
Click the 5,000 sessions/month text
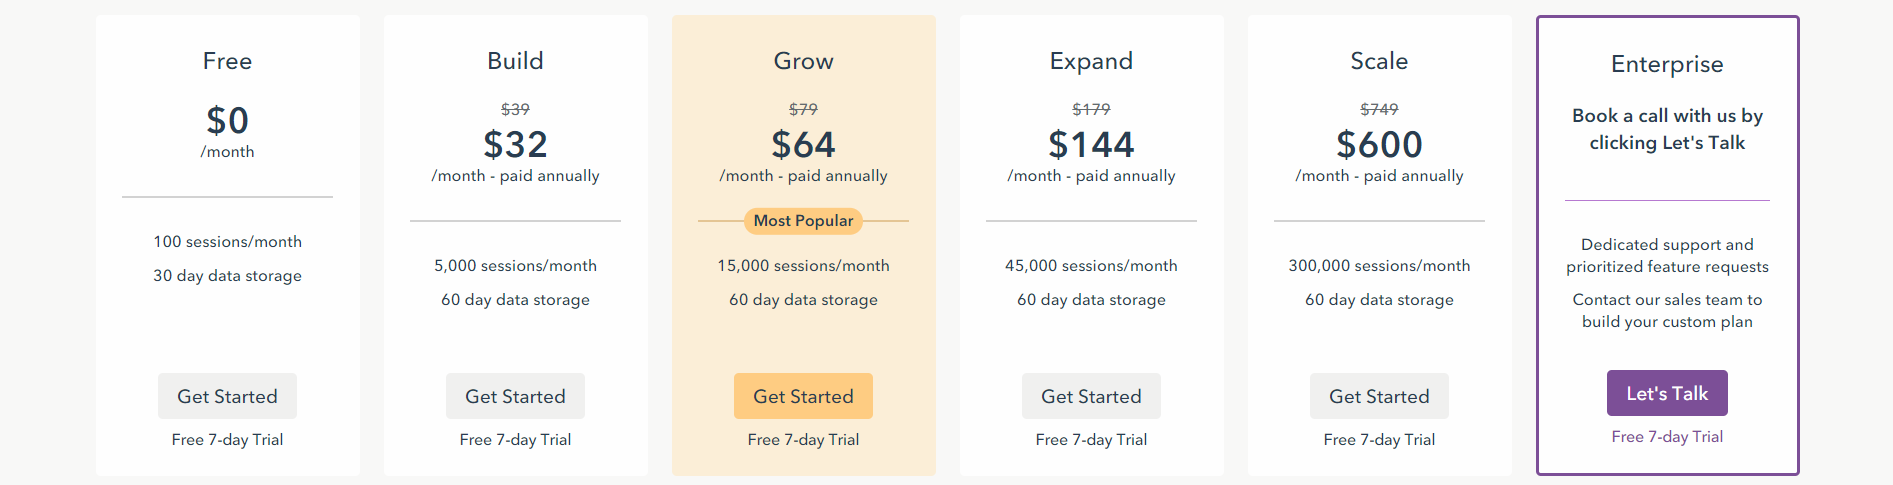pyautogui.click(x=515, y=266)
